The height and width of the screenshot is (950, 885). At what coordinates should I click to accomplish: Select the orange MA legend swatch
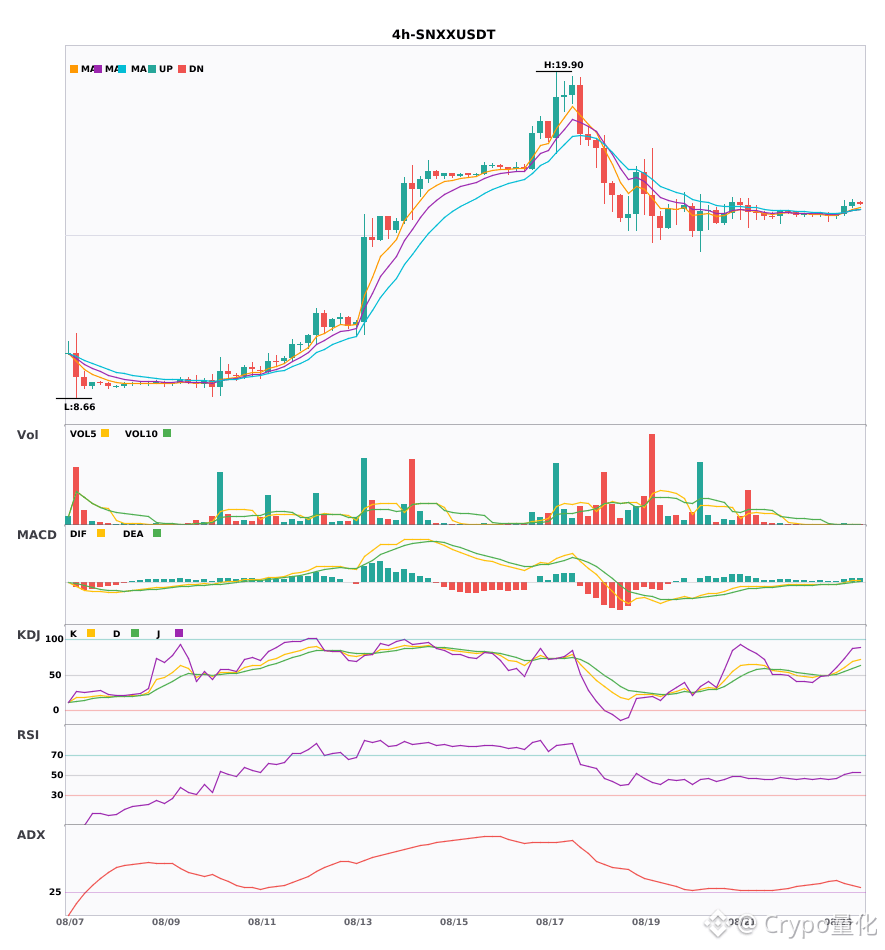74,69
